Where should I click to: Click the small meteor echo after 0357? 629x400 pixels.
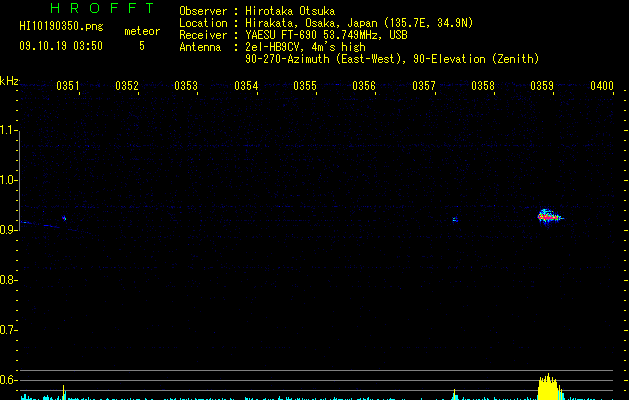point(455,219)
